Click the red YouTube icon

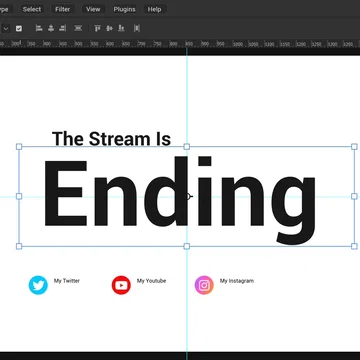(x=121, y=285)
